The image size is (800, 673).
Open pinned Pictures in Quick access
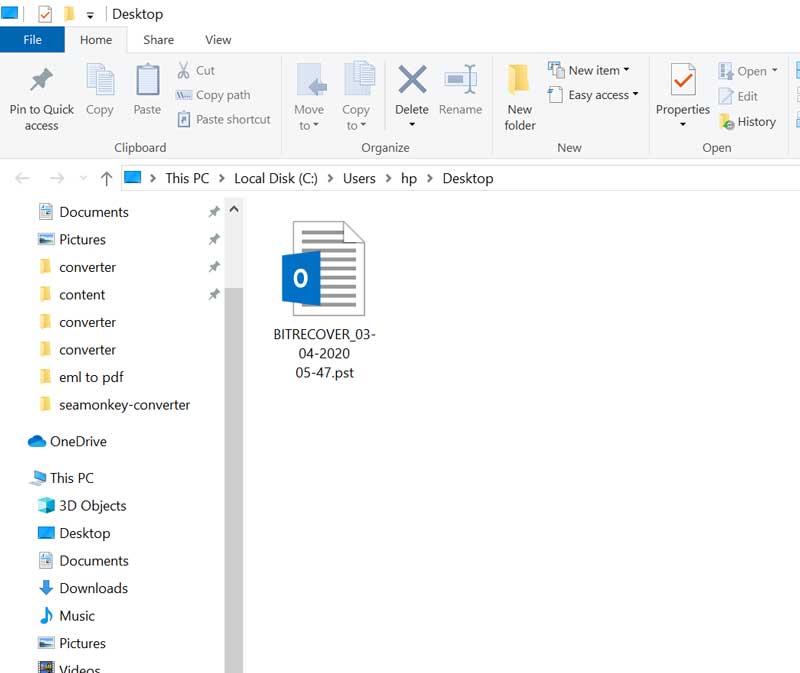83,239
